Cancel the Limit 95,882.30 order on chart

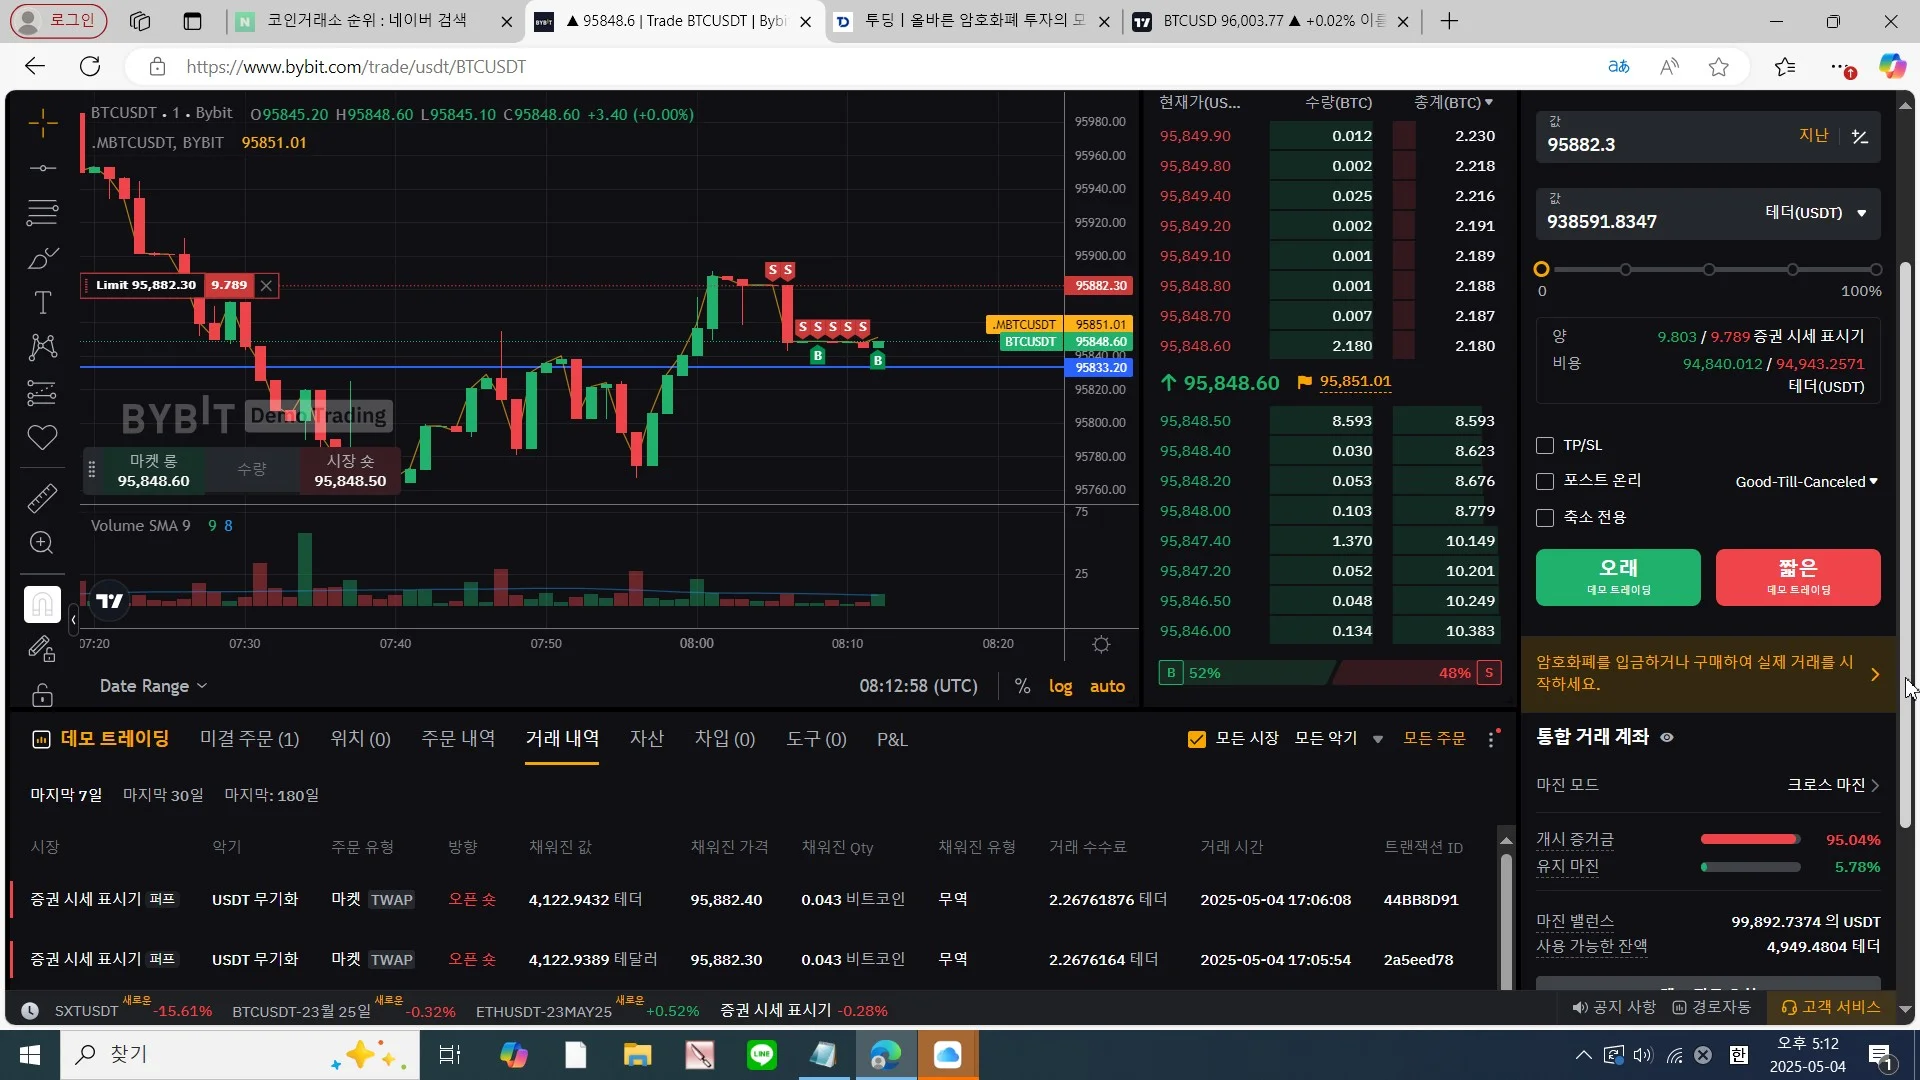point(266,286)
